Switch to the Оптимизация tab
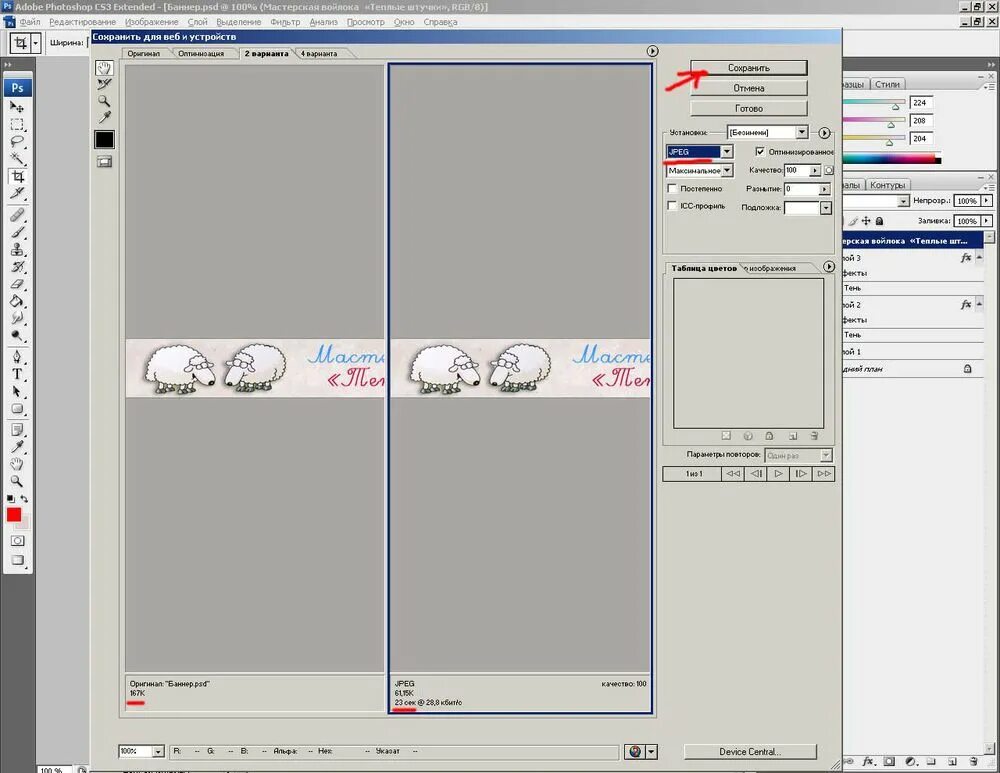1000x773 pixels. pos(201,54)
